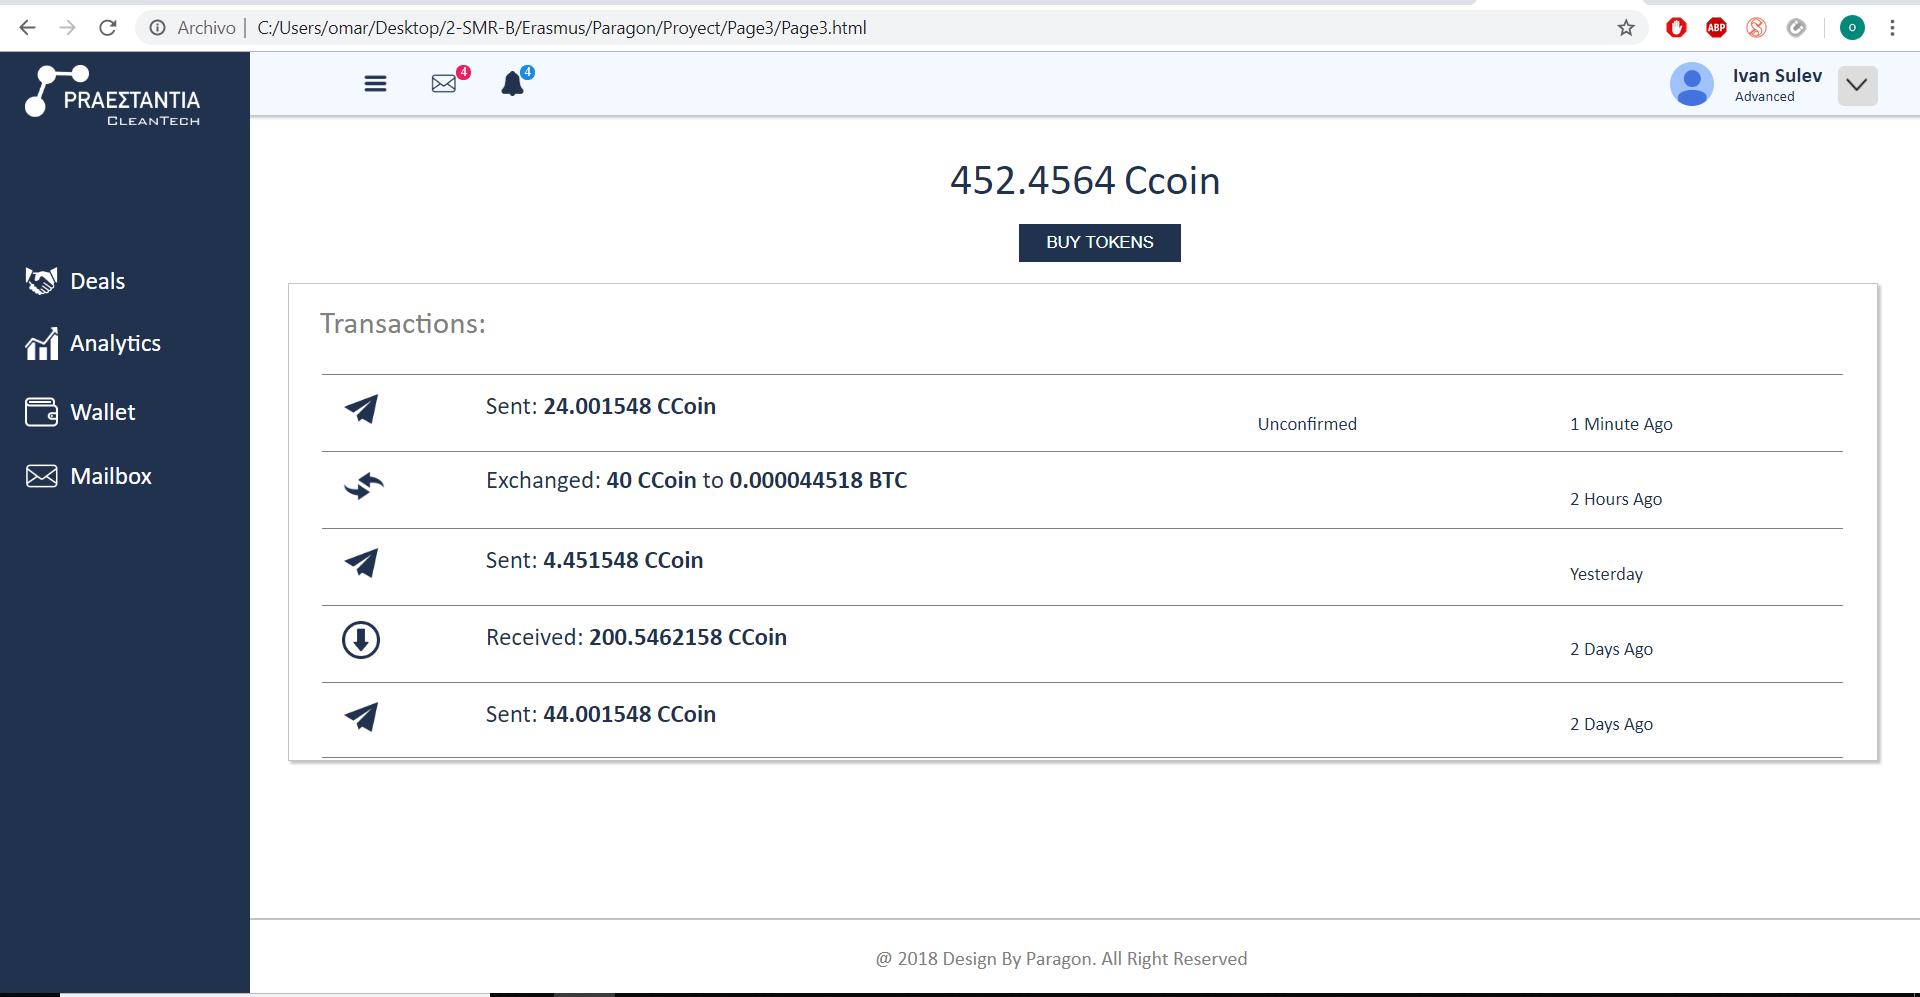Click paper plane icon for Sent 44.001548 CCoin

click(361, 716)
